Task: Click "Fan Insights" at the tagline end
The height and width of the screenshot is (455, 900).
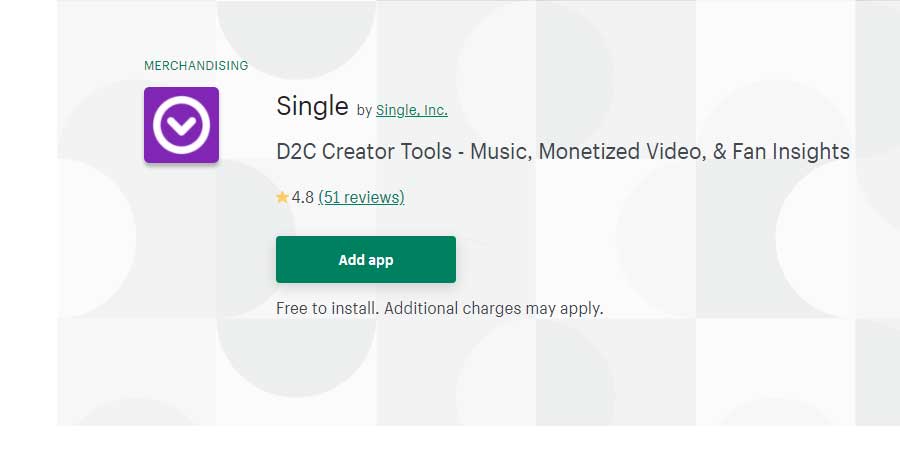Action: point(791,152)
